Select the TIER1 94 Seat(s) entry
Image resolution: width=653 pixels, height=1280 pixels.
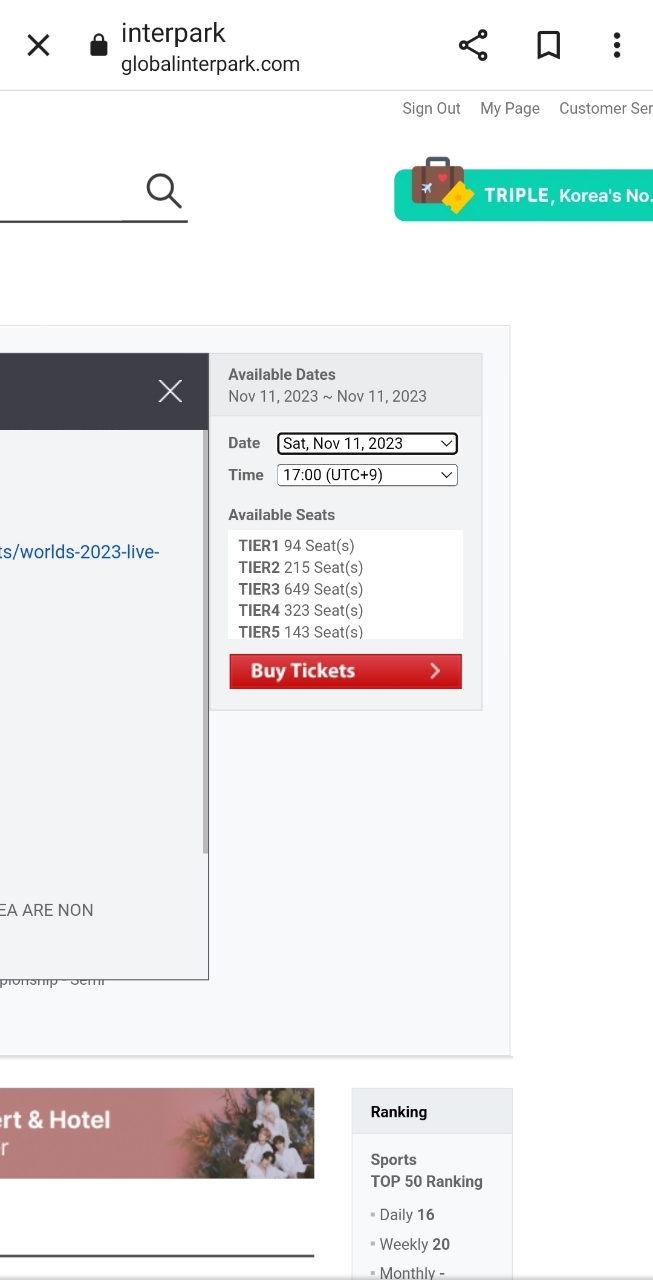(296, 546)
